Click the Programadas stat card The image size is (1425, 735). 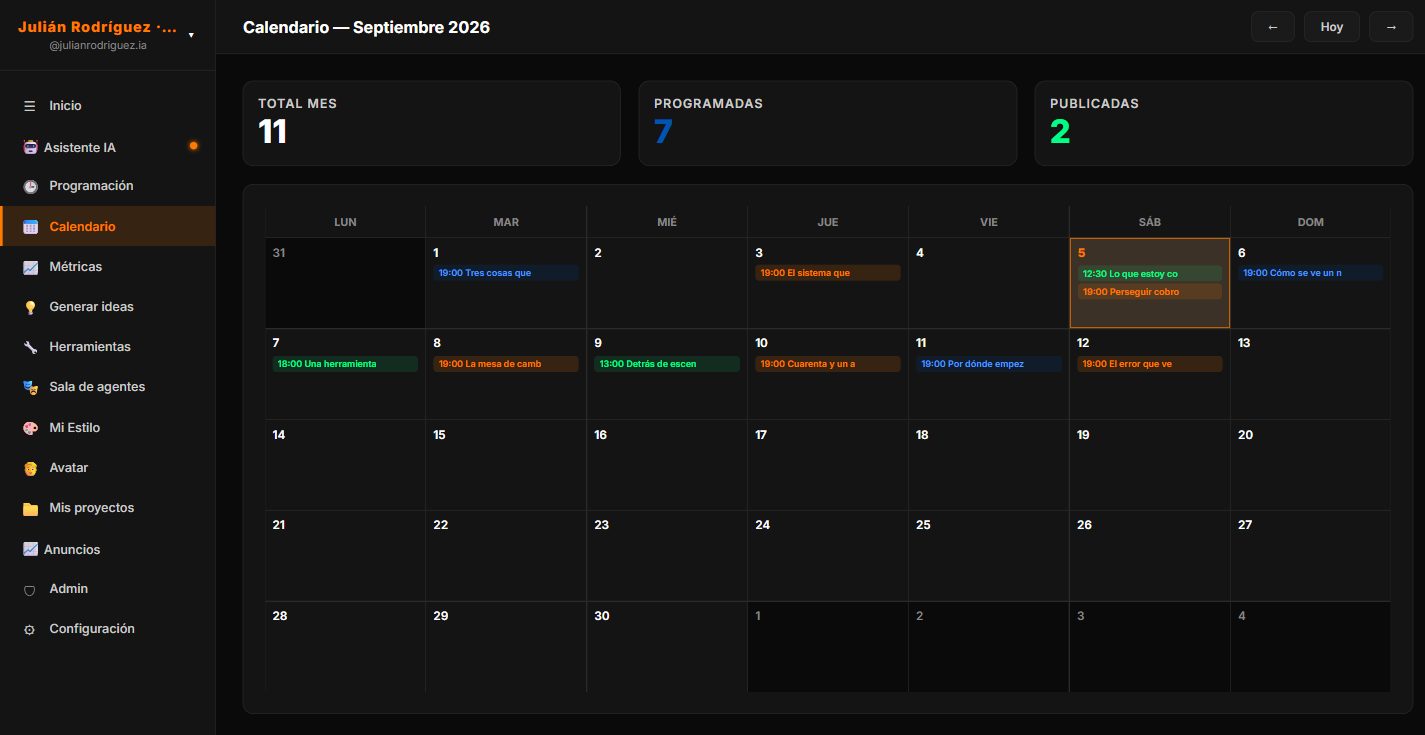click(828, 123)
